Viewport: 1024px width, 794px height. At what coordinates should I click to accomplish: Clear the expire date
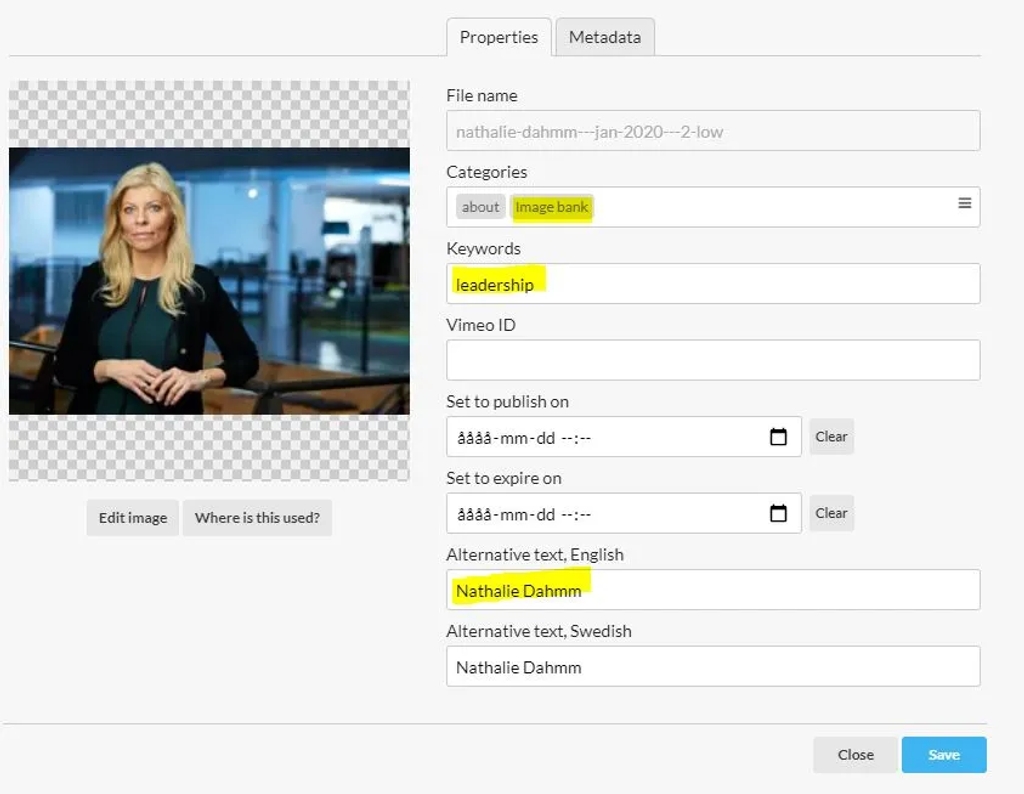pos(831,513)
